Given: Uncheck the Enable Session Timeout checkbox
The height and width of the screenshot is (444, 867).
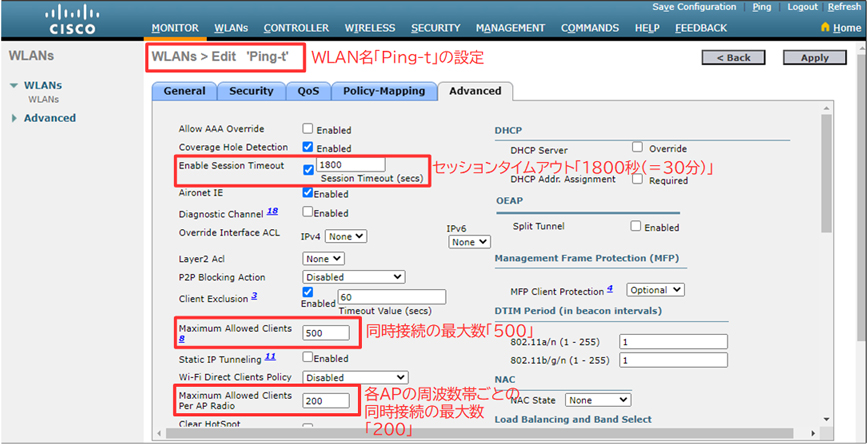Looking at the screenshot, I should click(308, 170).
